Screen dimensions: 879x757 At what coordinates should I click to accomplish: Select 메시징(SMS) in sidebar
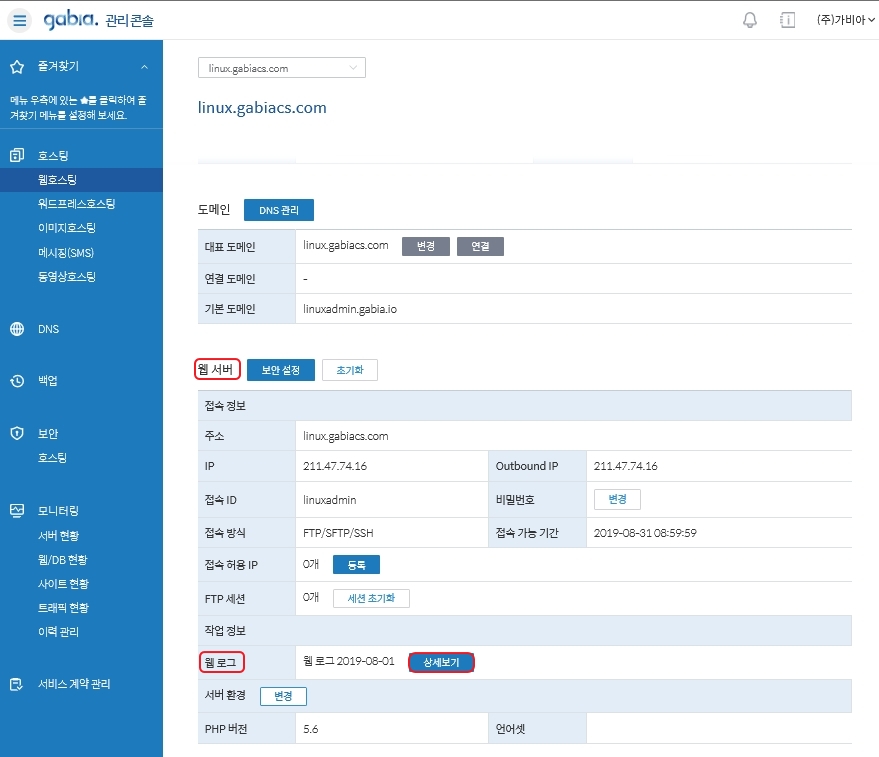click(66, 252)
